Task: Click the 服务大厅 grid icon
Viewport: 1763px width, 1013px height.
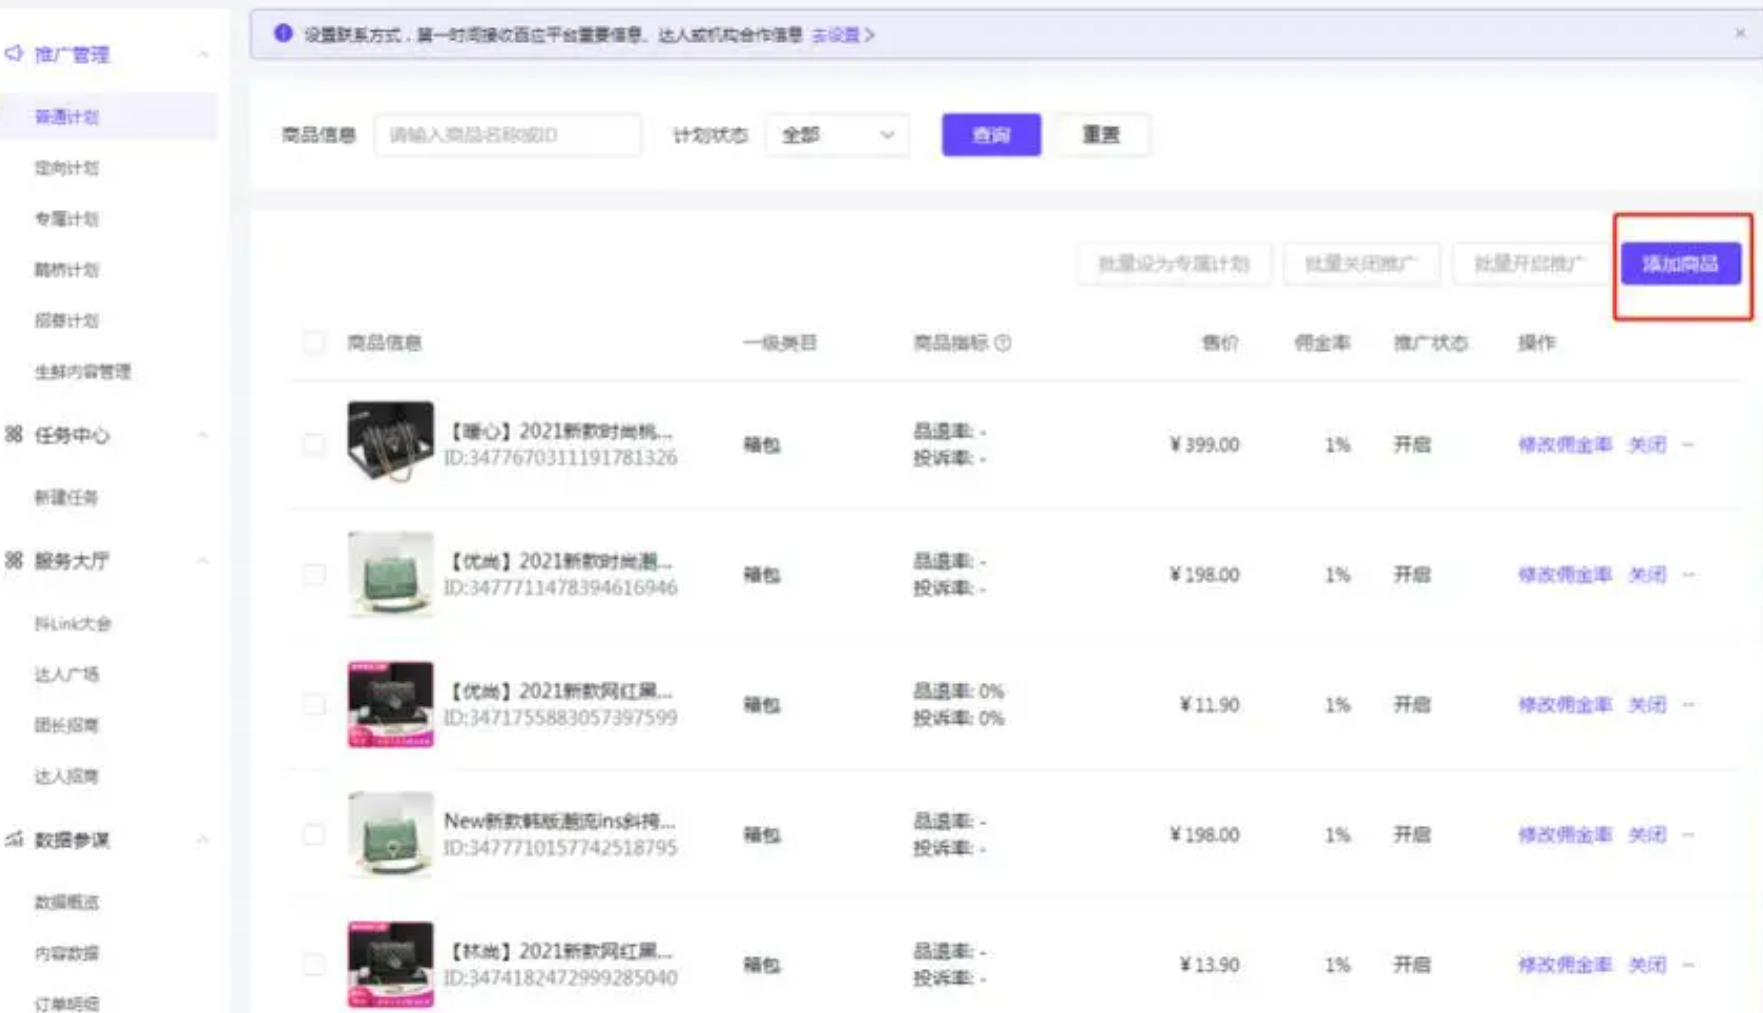Action: [x=14, y=561]
